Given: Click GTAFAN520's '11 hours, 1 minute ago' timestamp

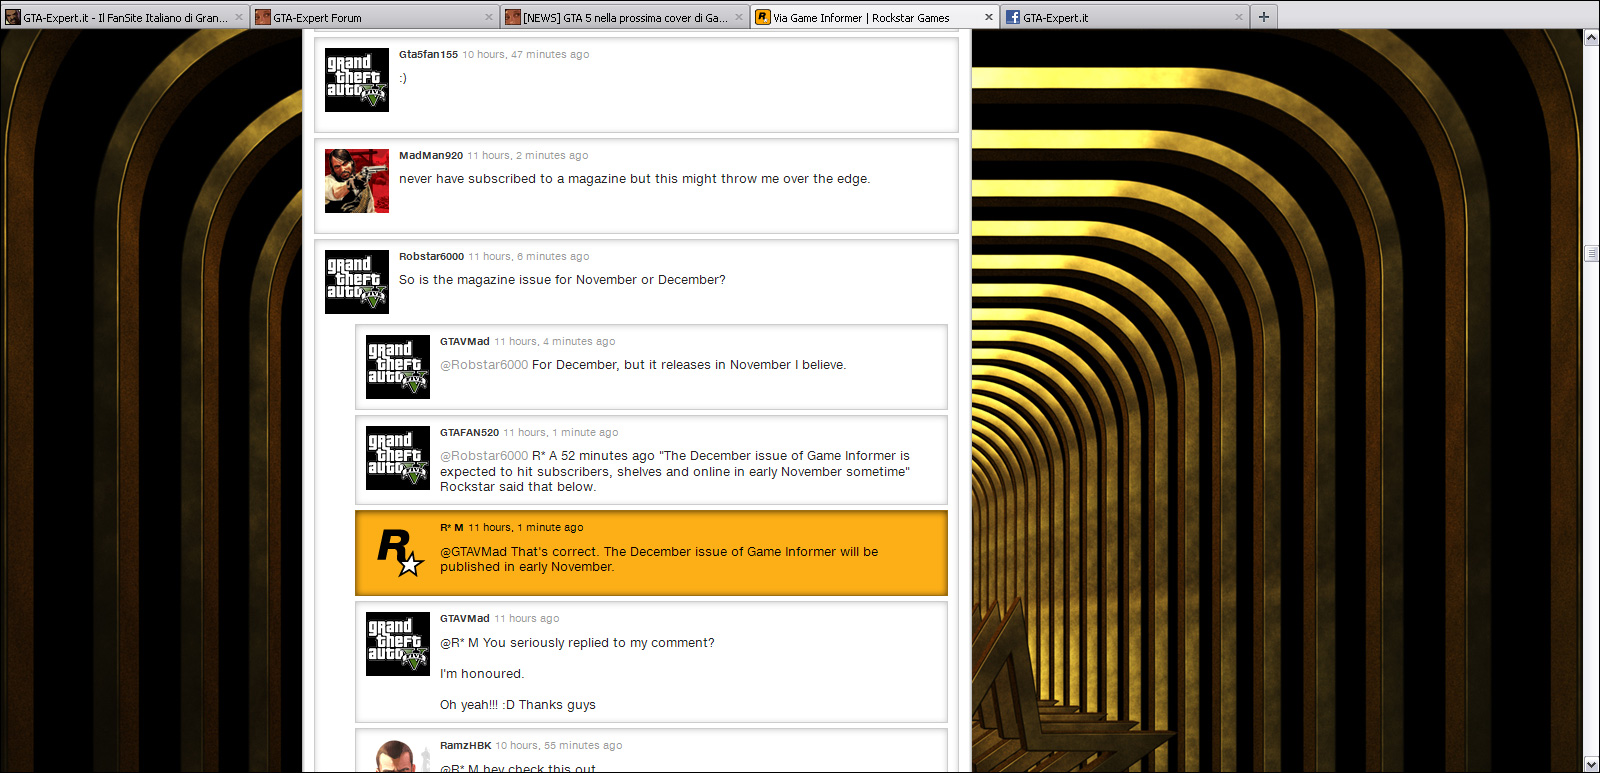Looking at the screenshot, I should click(x=560, y=433).
